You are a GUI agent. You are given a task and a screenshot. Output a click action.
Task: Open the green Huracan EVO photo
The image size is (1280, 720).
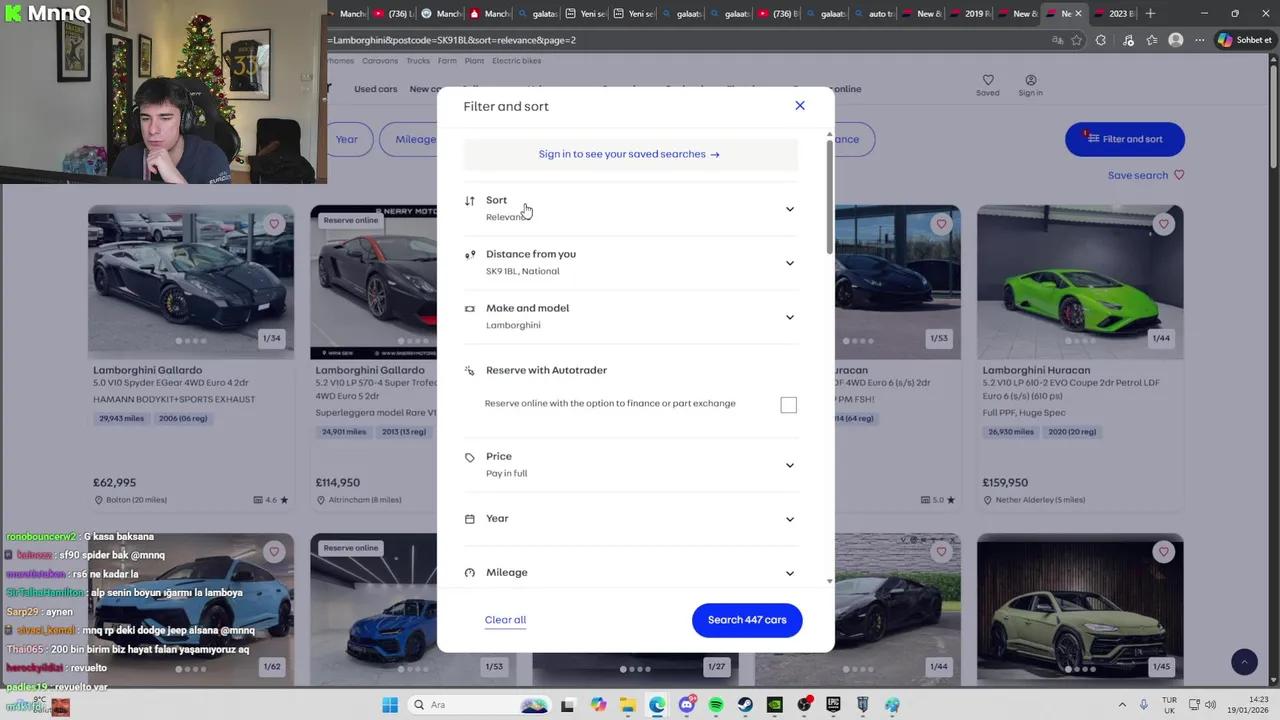[x=1080, y=282]
